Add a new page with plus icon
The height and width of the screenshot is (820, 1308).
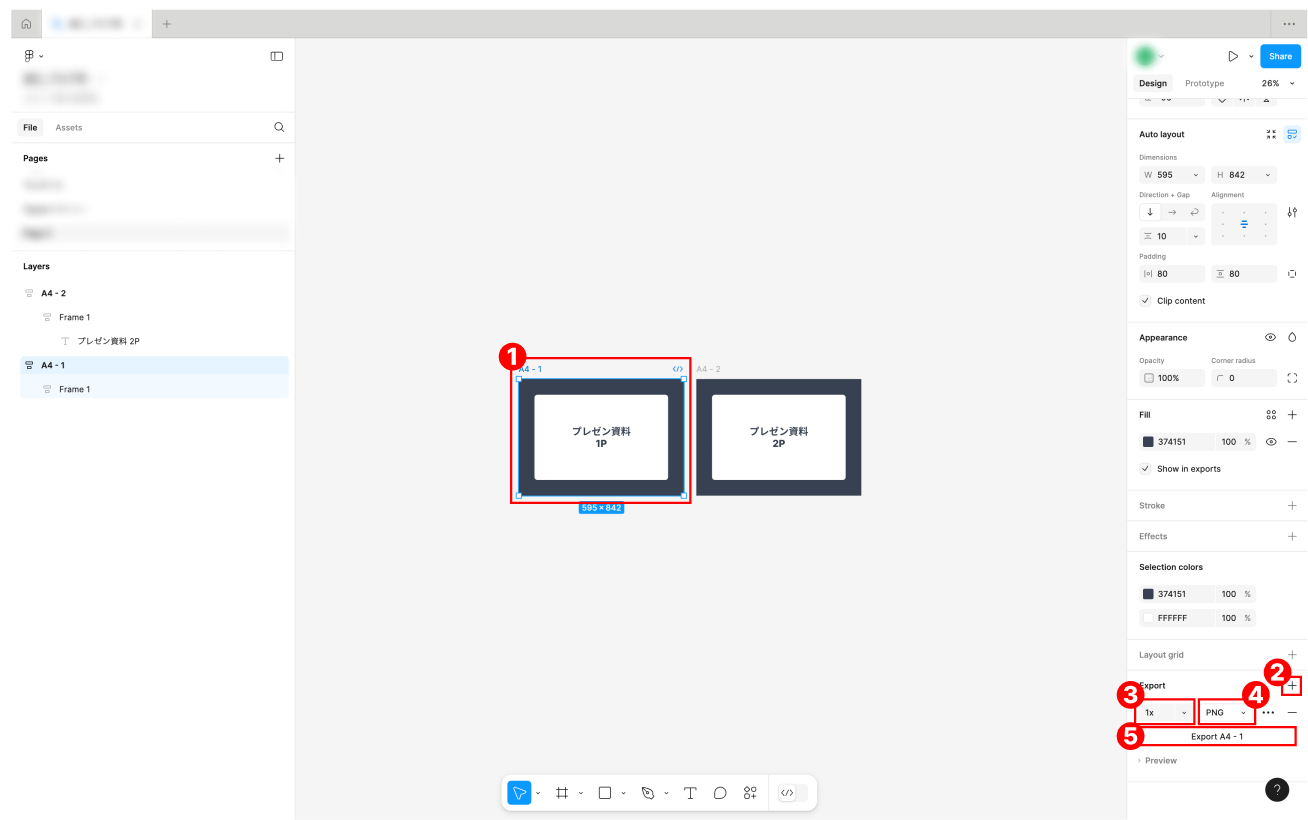(x=279, y=158)
